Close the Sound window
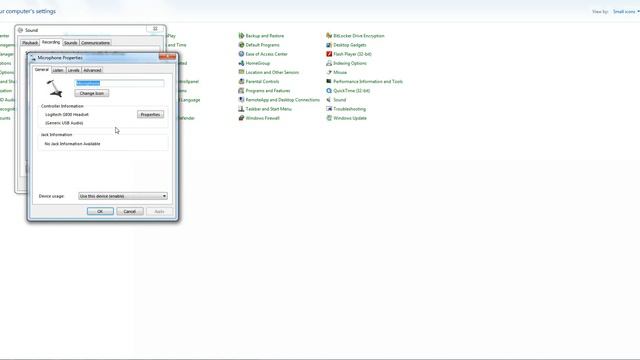This screenshot has width=640, height=360. point(155,29)
